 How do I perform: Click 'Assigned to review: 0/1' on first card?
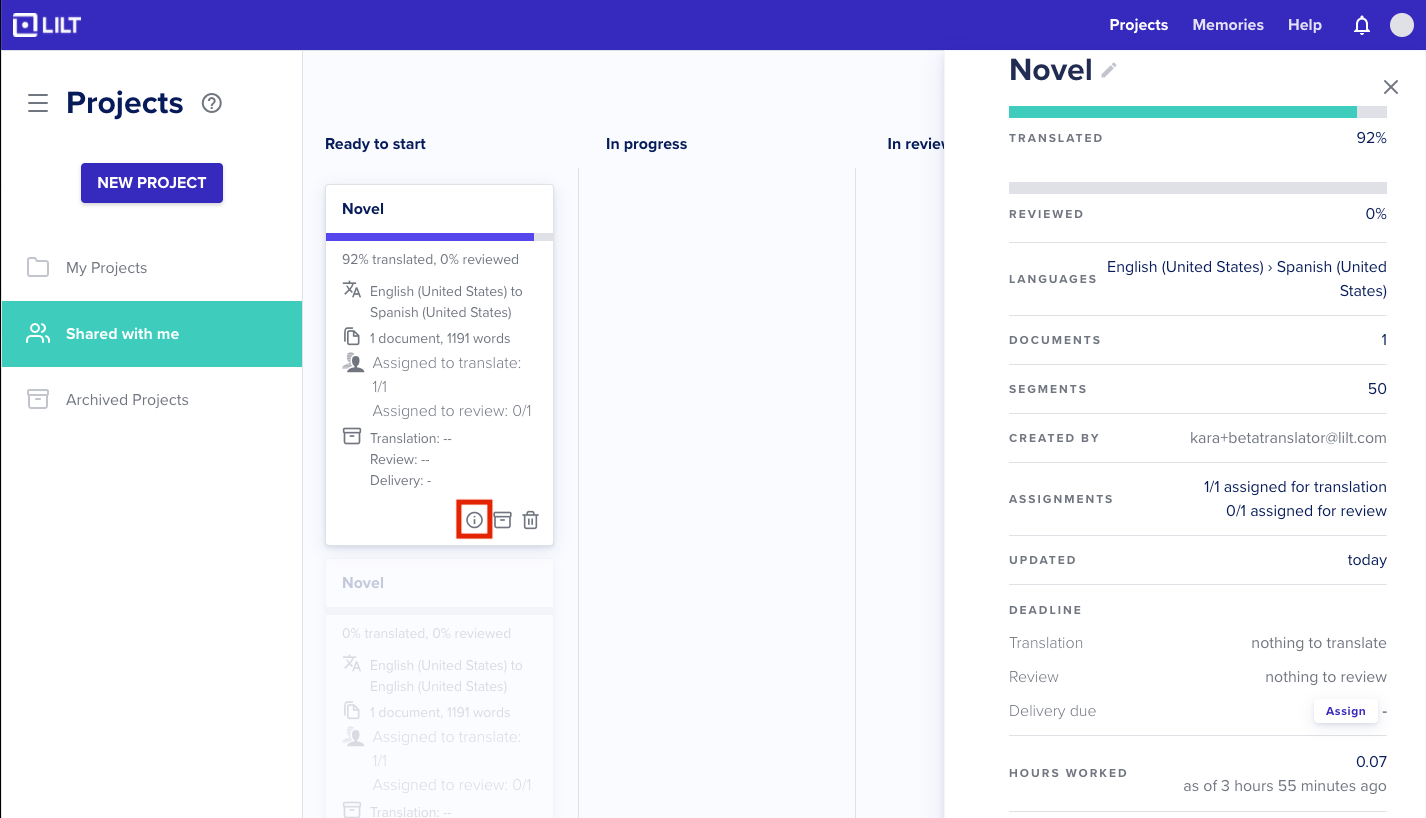pos(452,411)
